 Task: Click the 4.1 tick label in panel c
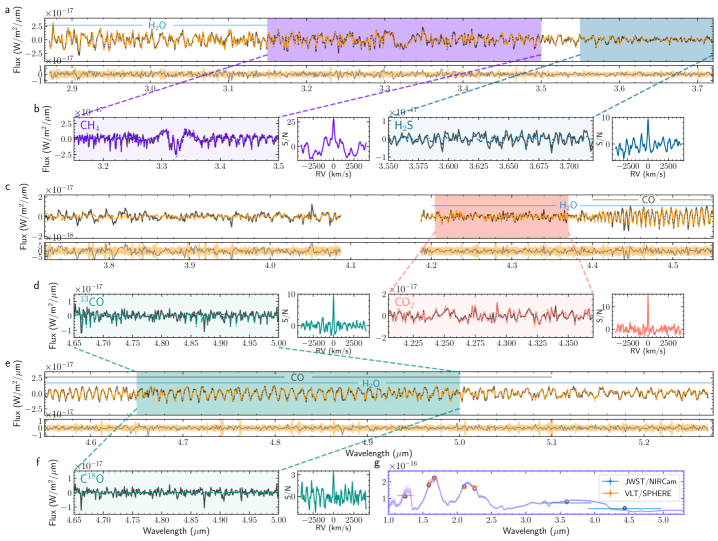351,265
